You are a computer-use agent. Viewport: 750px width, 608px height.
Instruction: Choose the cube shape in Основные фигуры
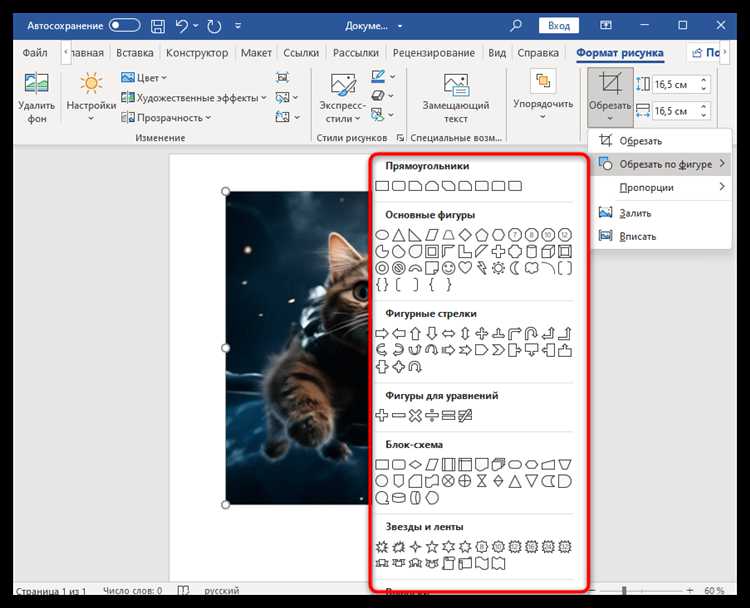[x=548, y=252]
